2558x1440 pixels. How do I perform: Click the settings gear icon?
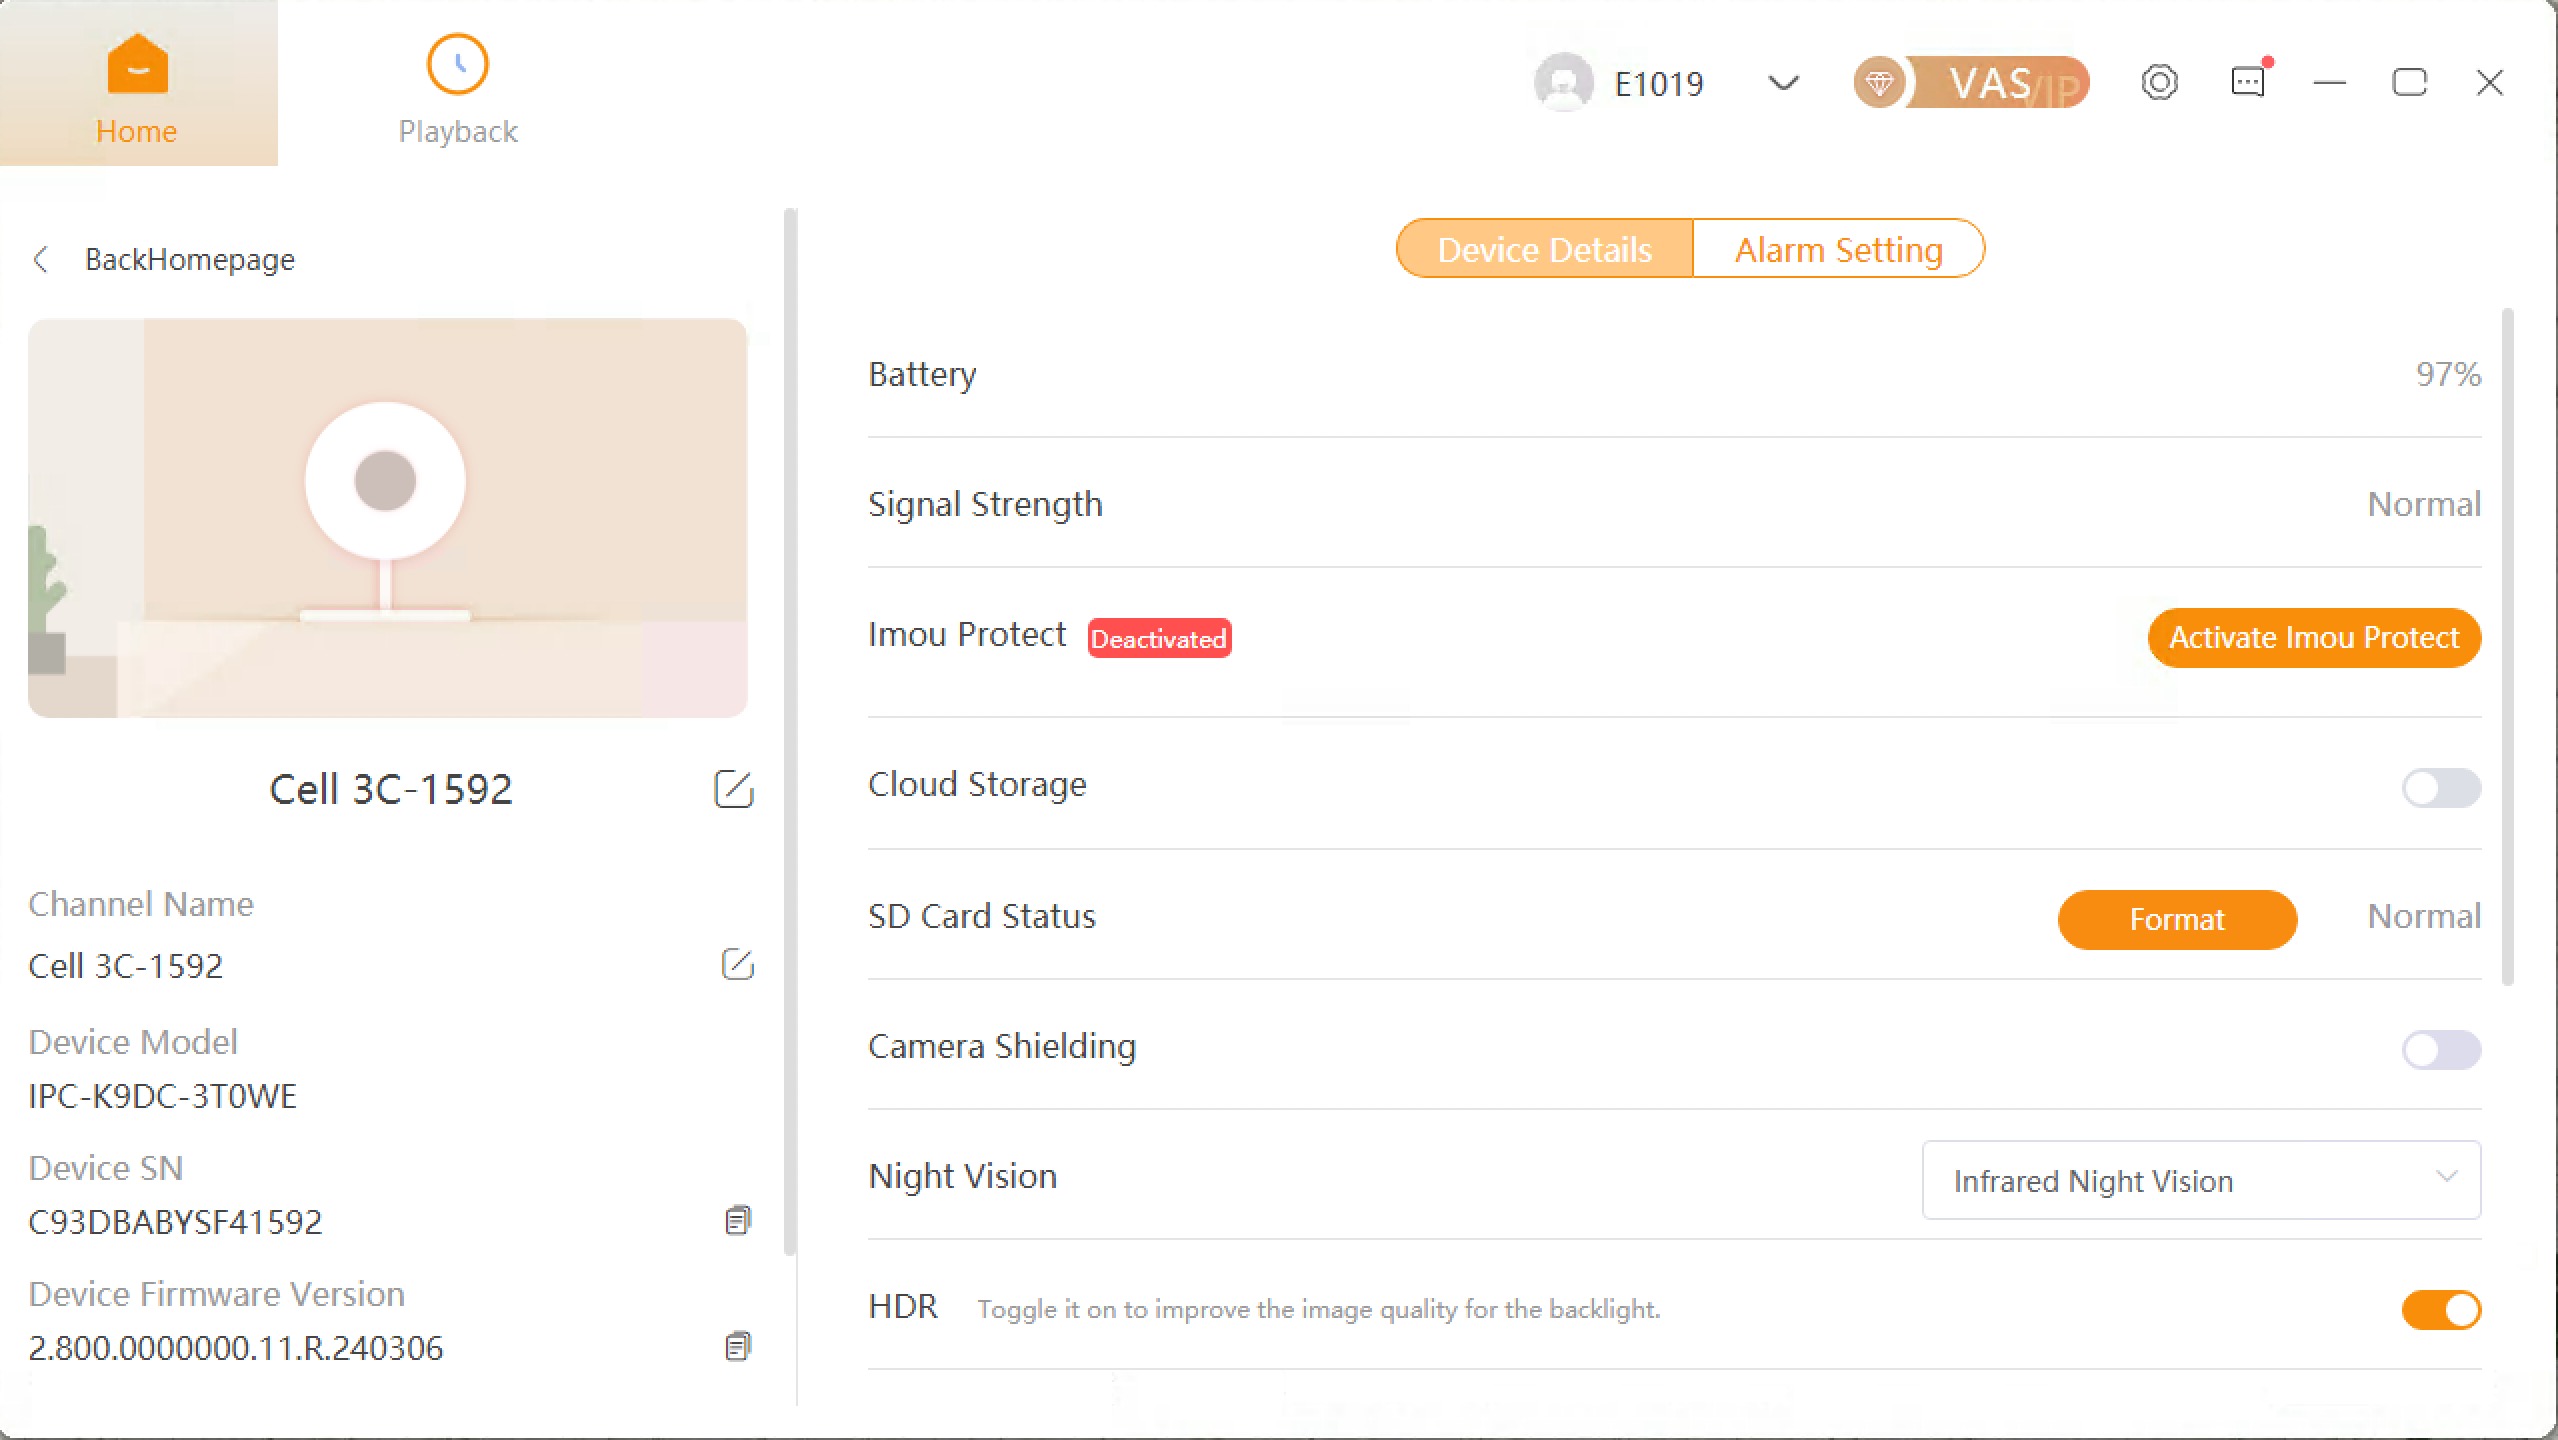[x=2159, y=83]
